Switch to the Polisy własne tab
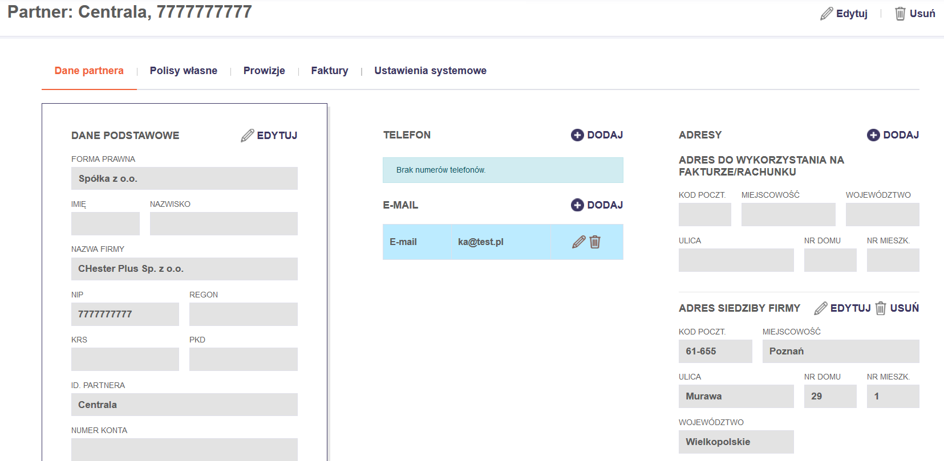 tap(183, 71)
